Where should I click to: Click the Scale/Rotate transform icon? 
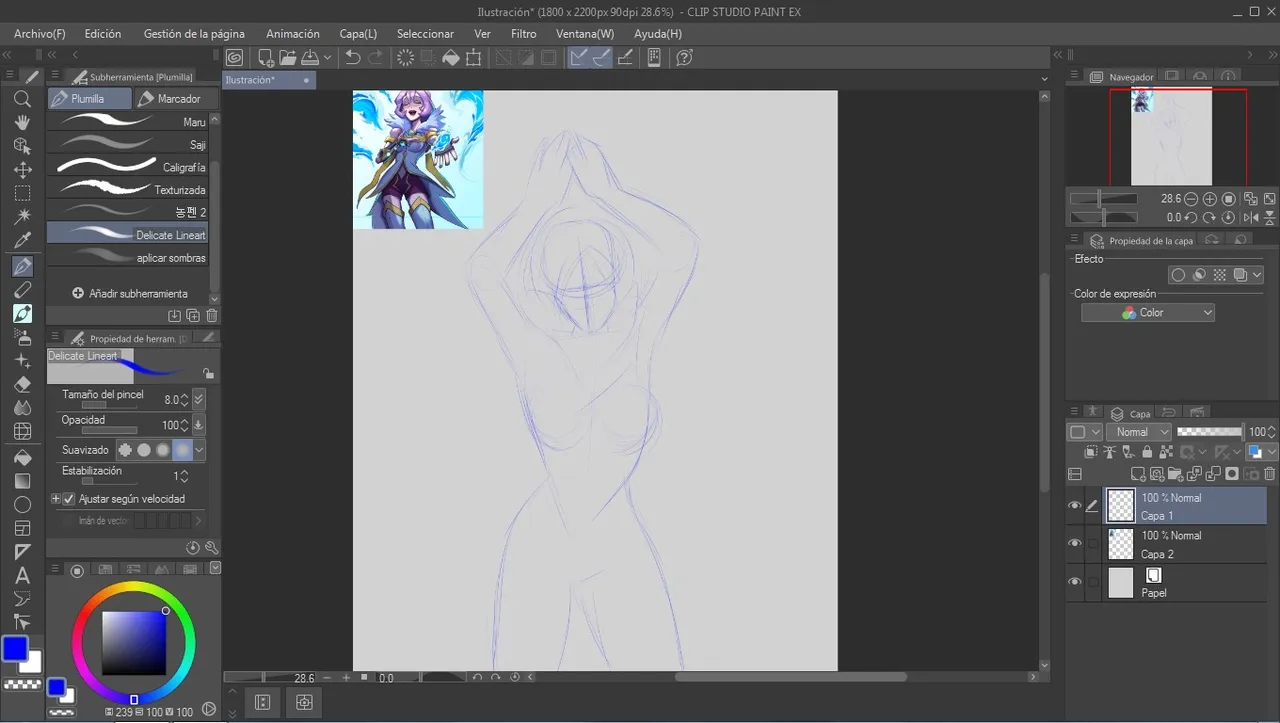tap(473, 58)
